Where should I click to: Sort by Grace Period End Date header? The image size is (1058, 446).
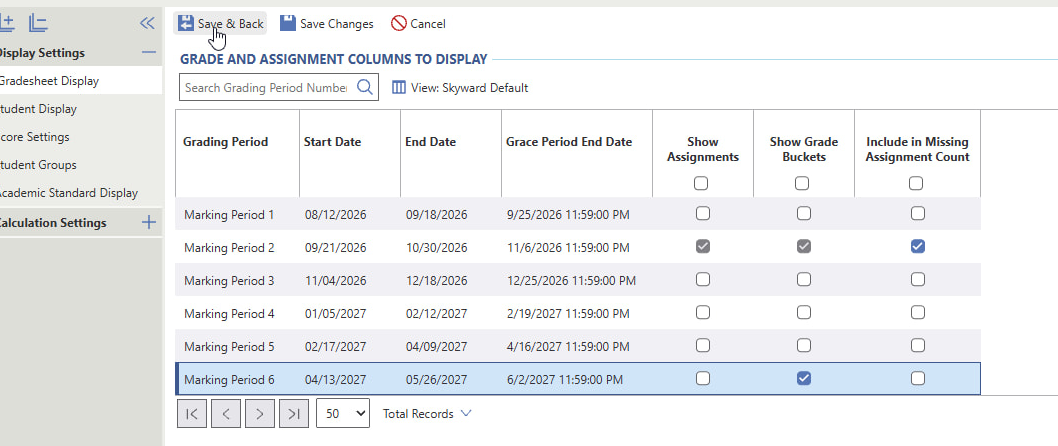569,142
